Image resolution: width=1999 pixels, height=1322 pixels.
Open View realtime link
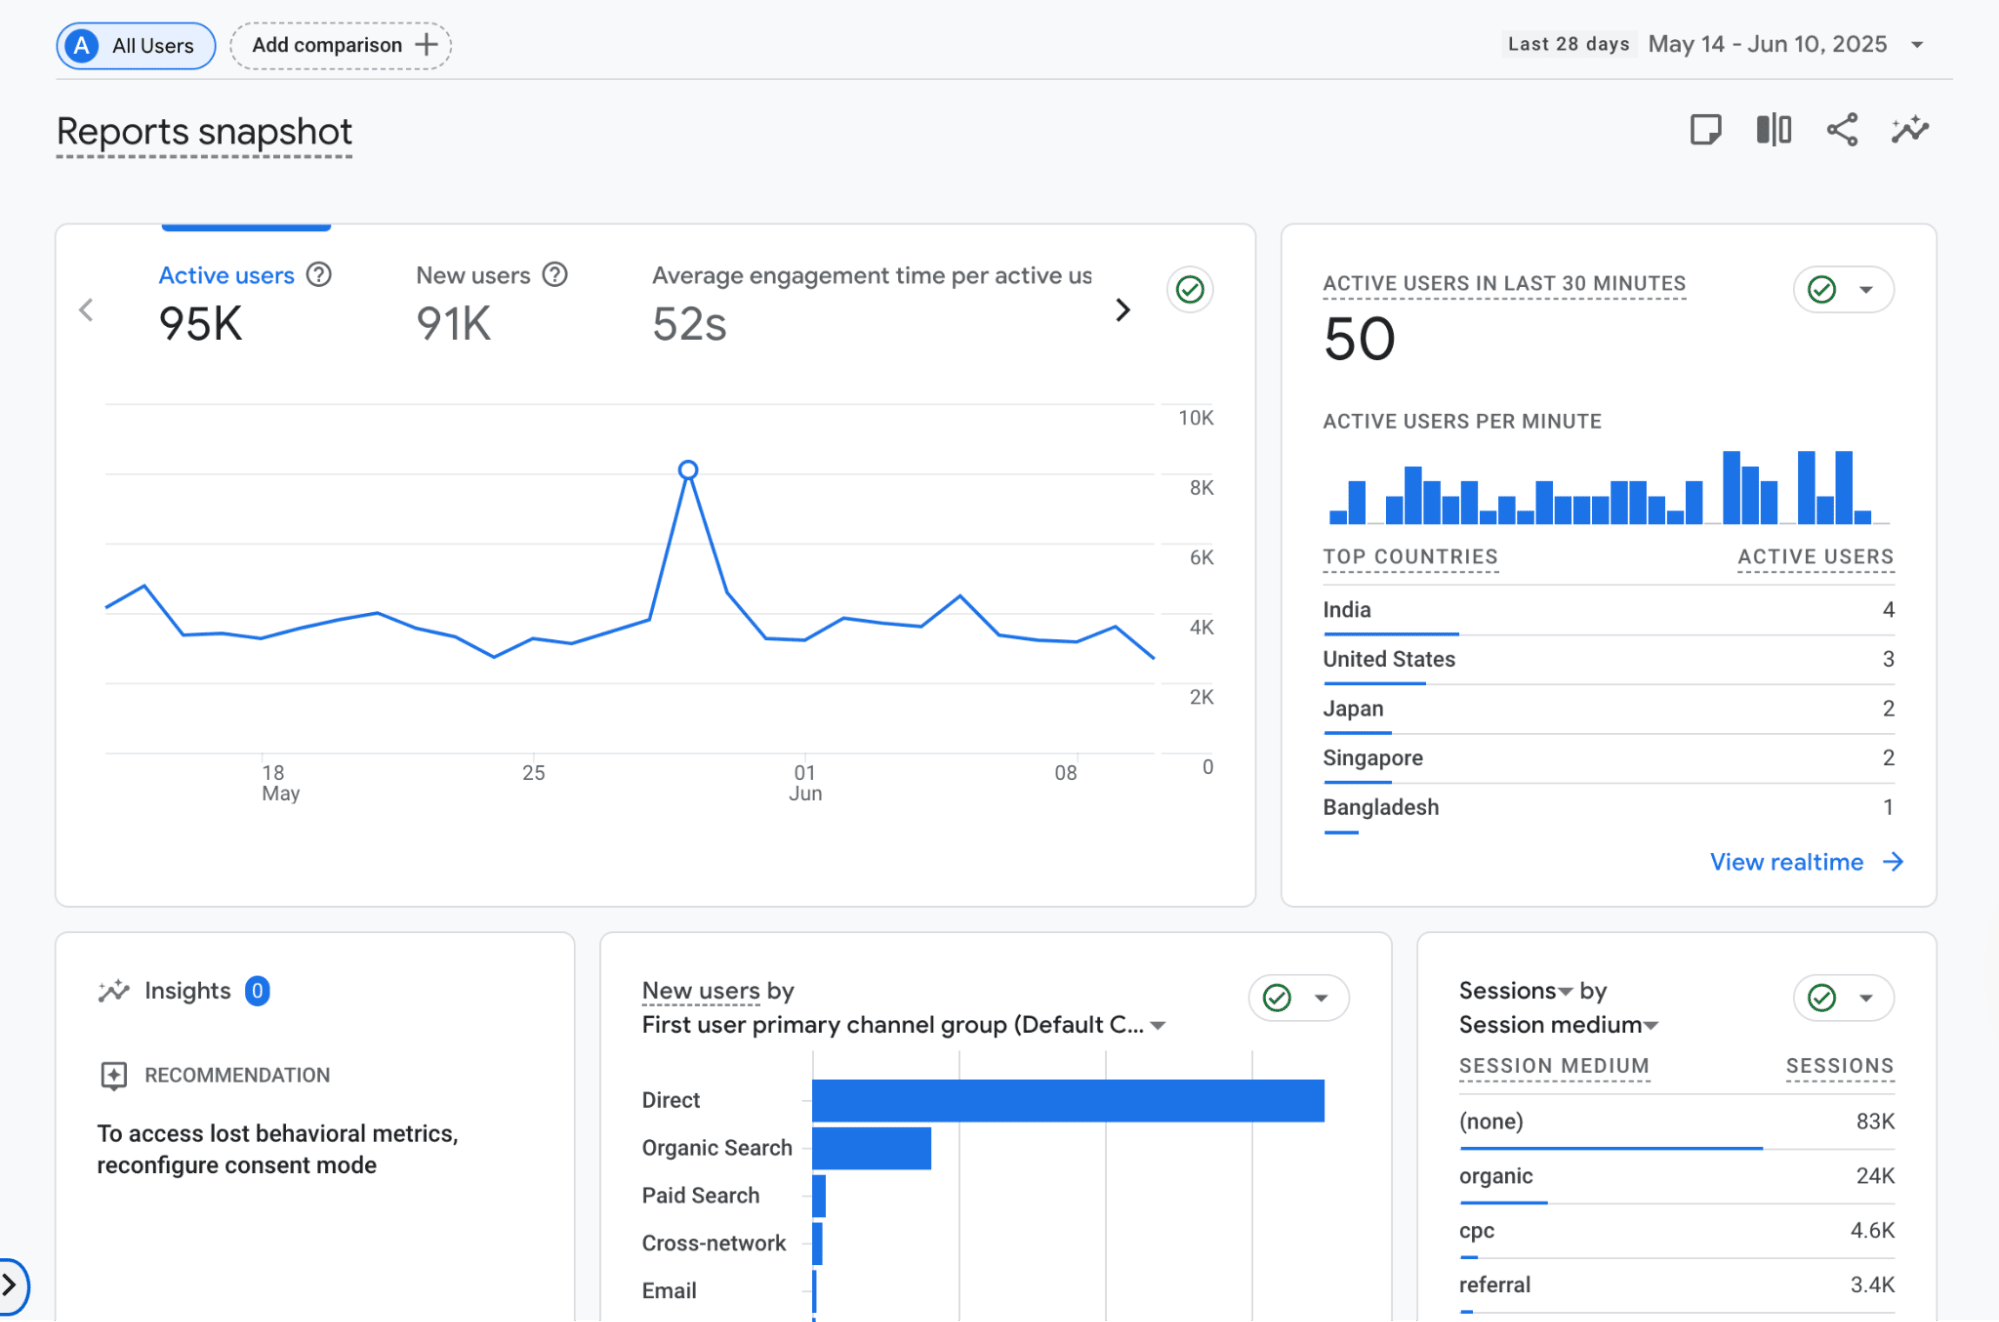(1786, 861)
